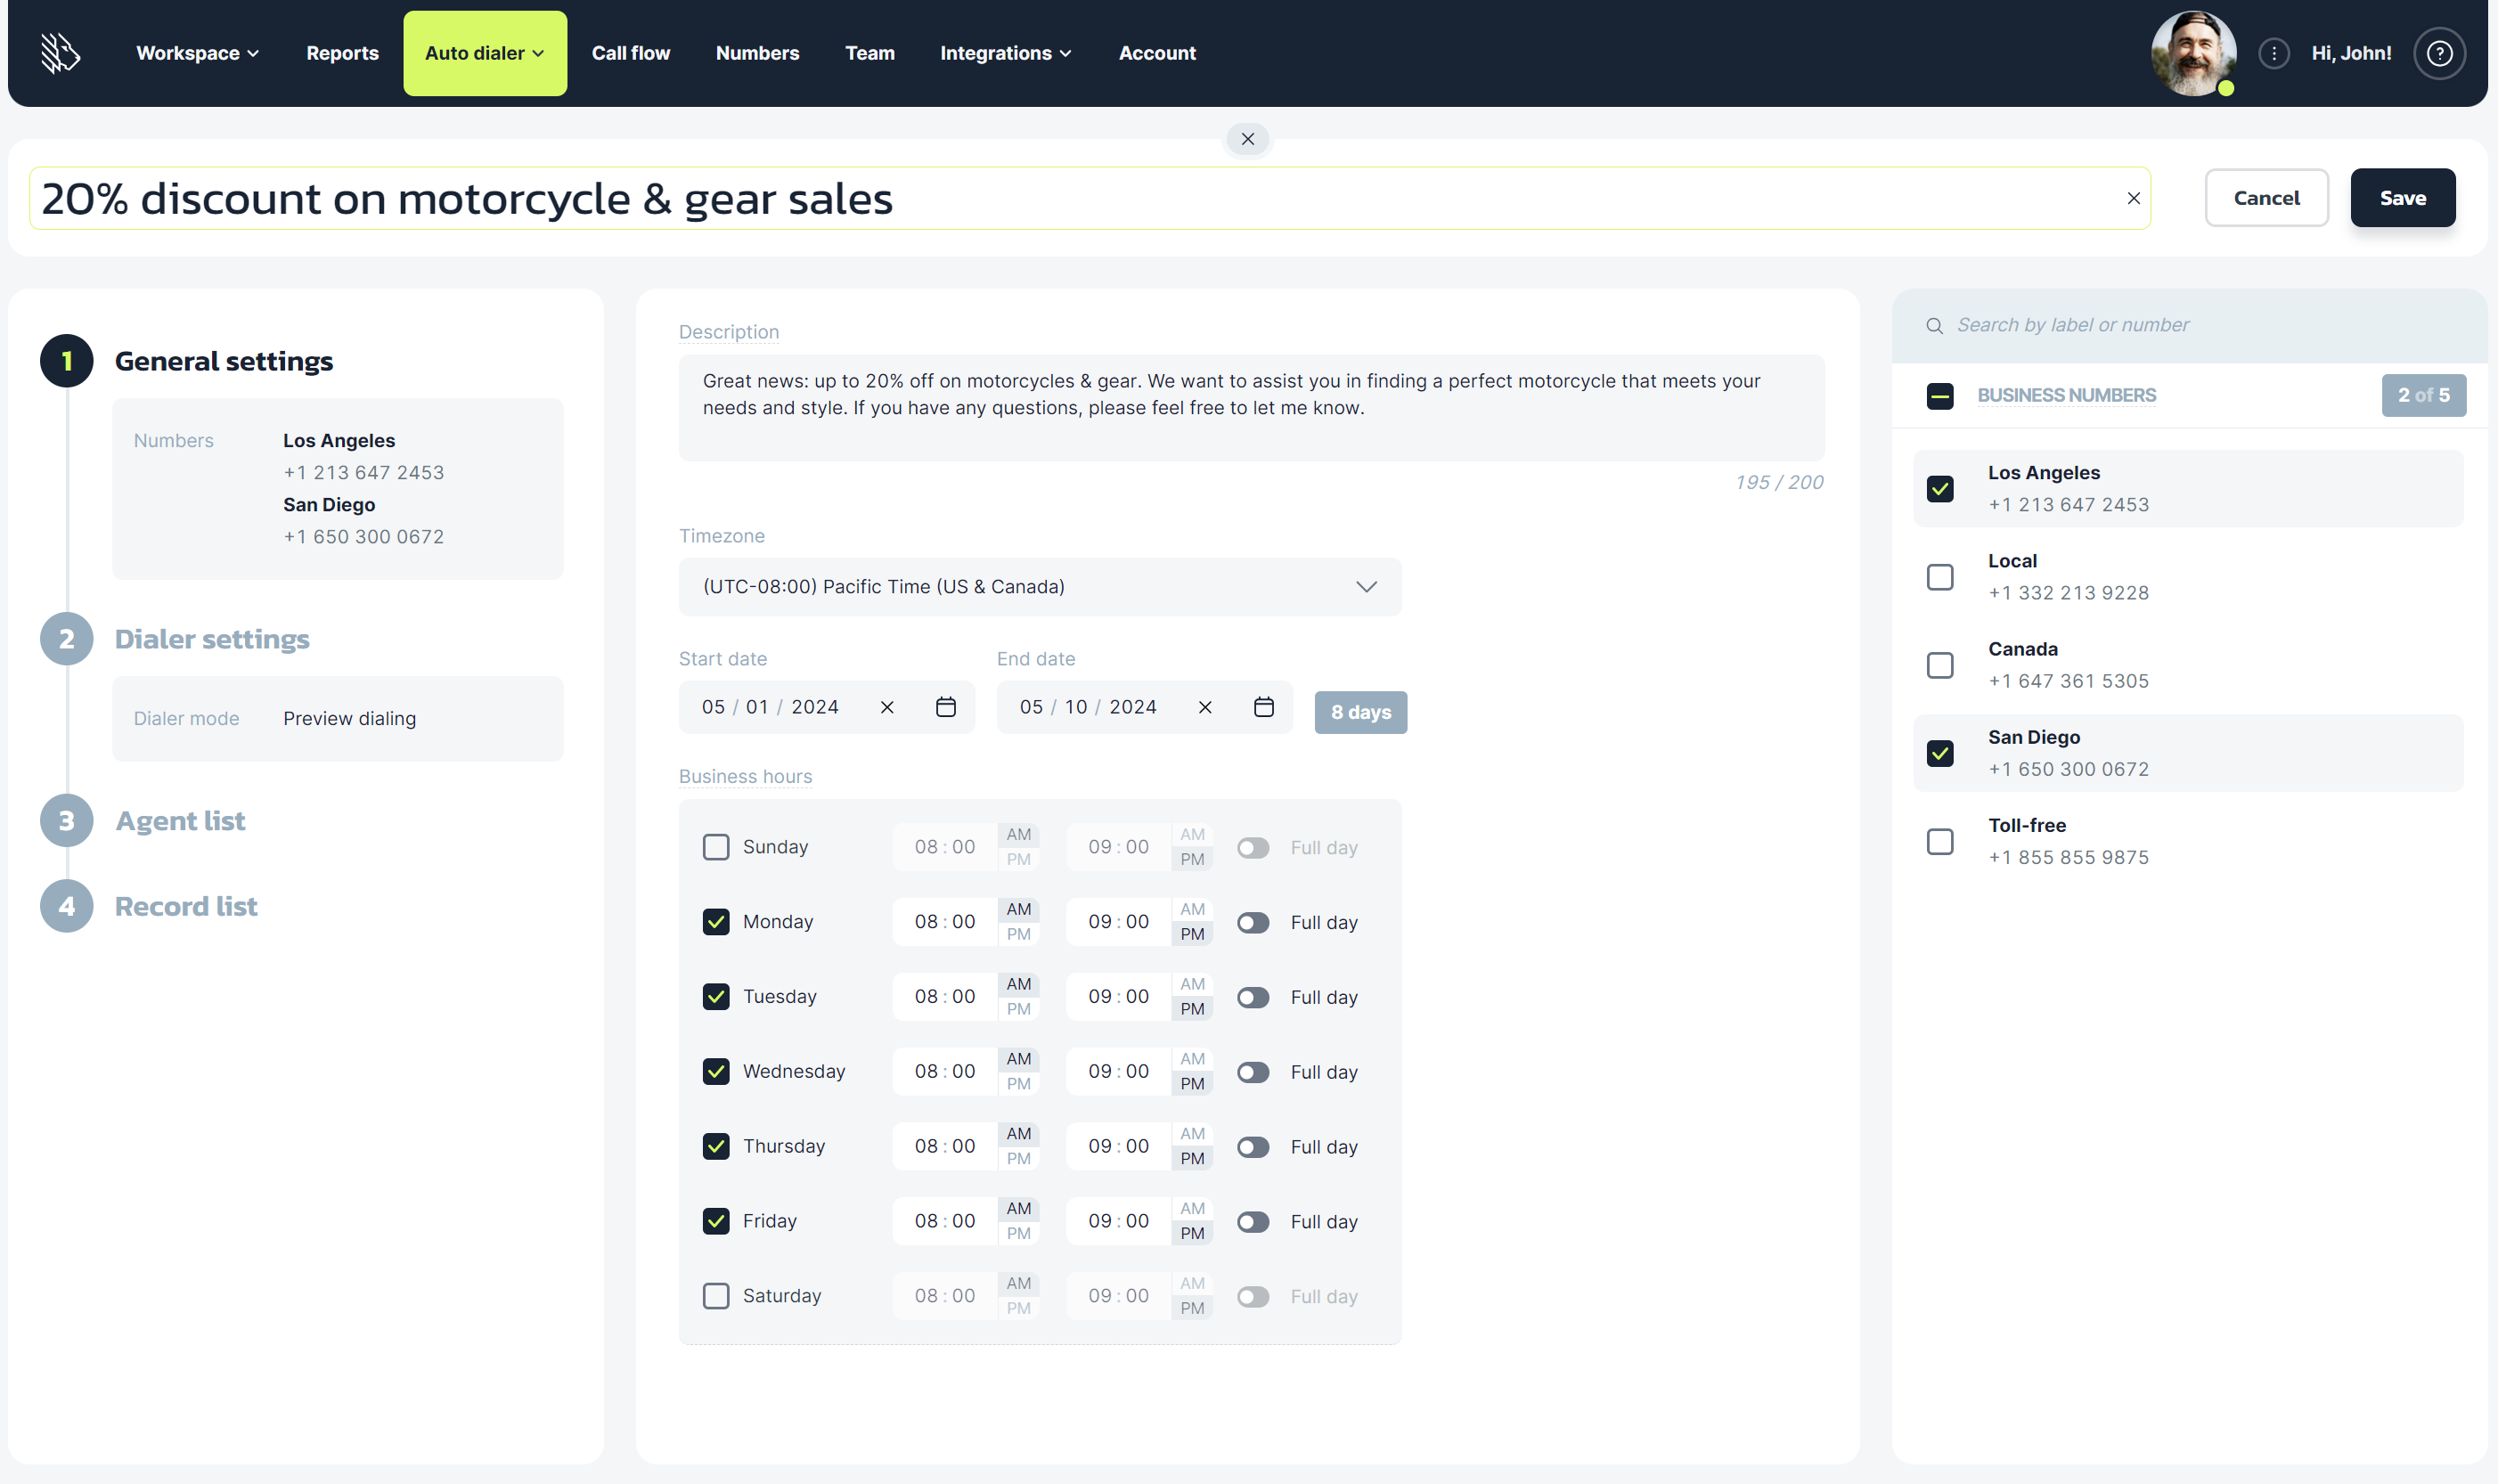
Task: Expand the Integrations menu
Action: (x=1005, y=53)
